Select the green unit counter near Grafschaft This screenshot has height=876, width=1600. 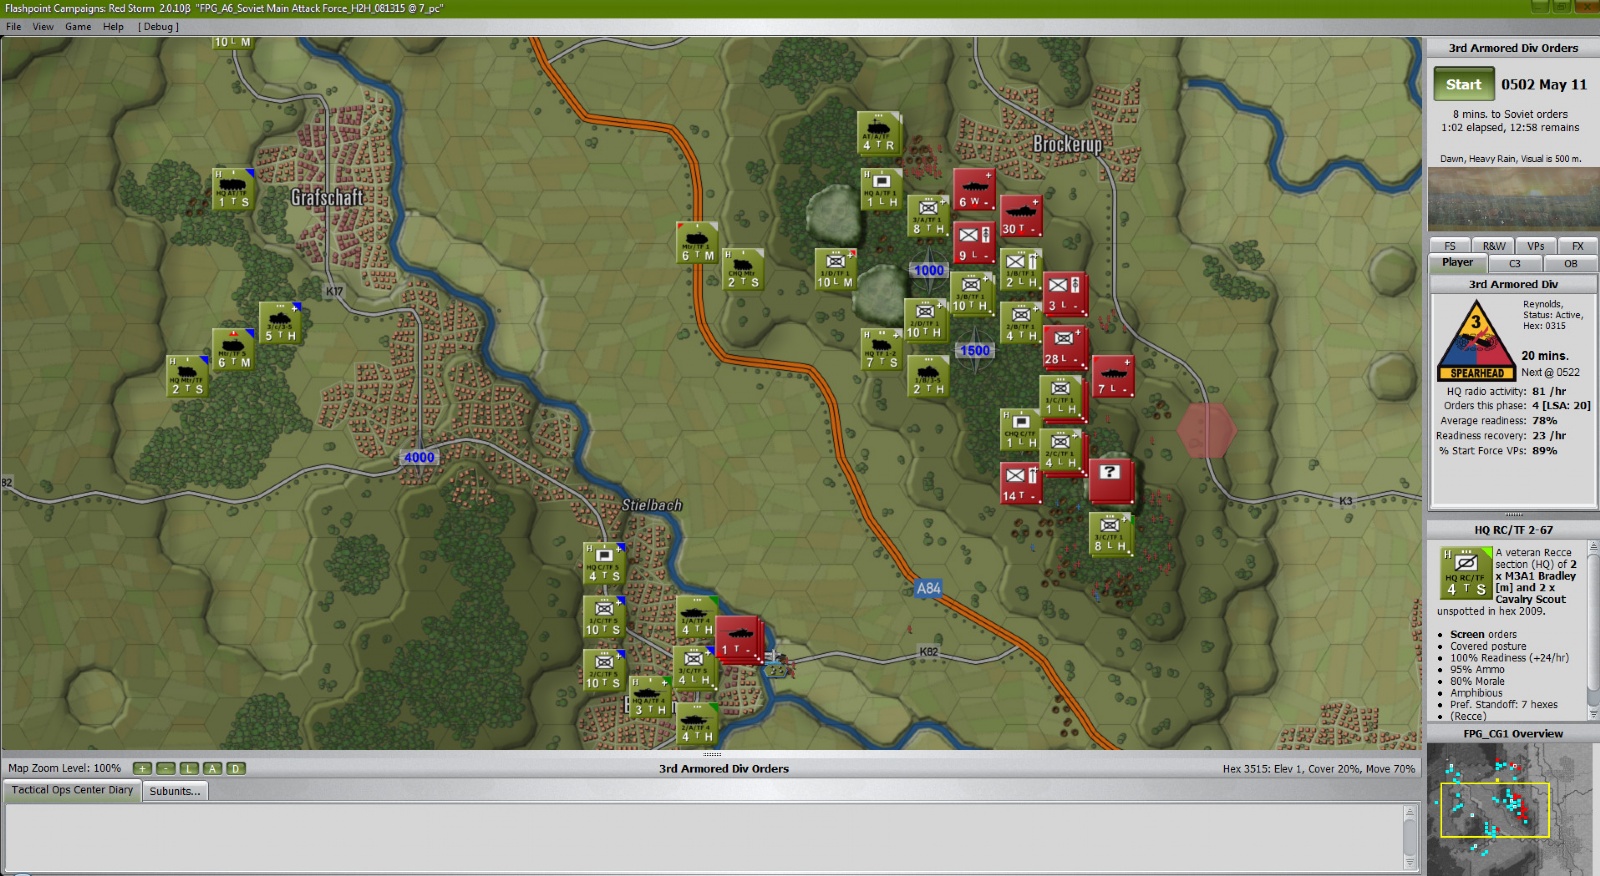click(x=233, y=190)
